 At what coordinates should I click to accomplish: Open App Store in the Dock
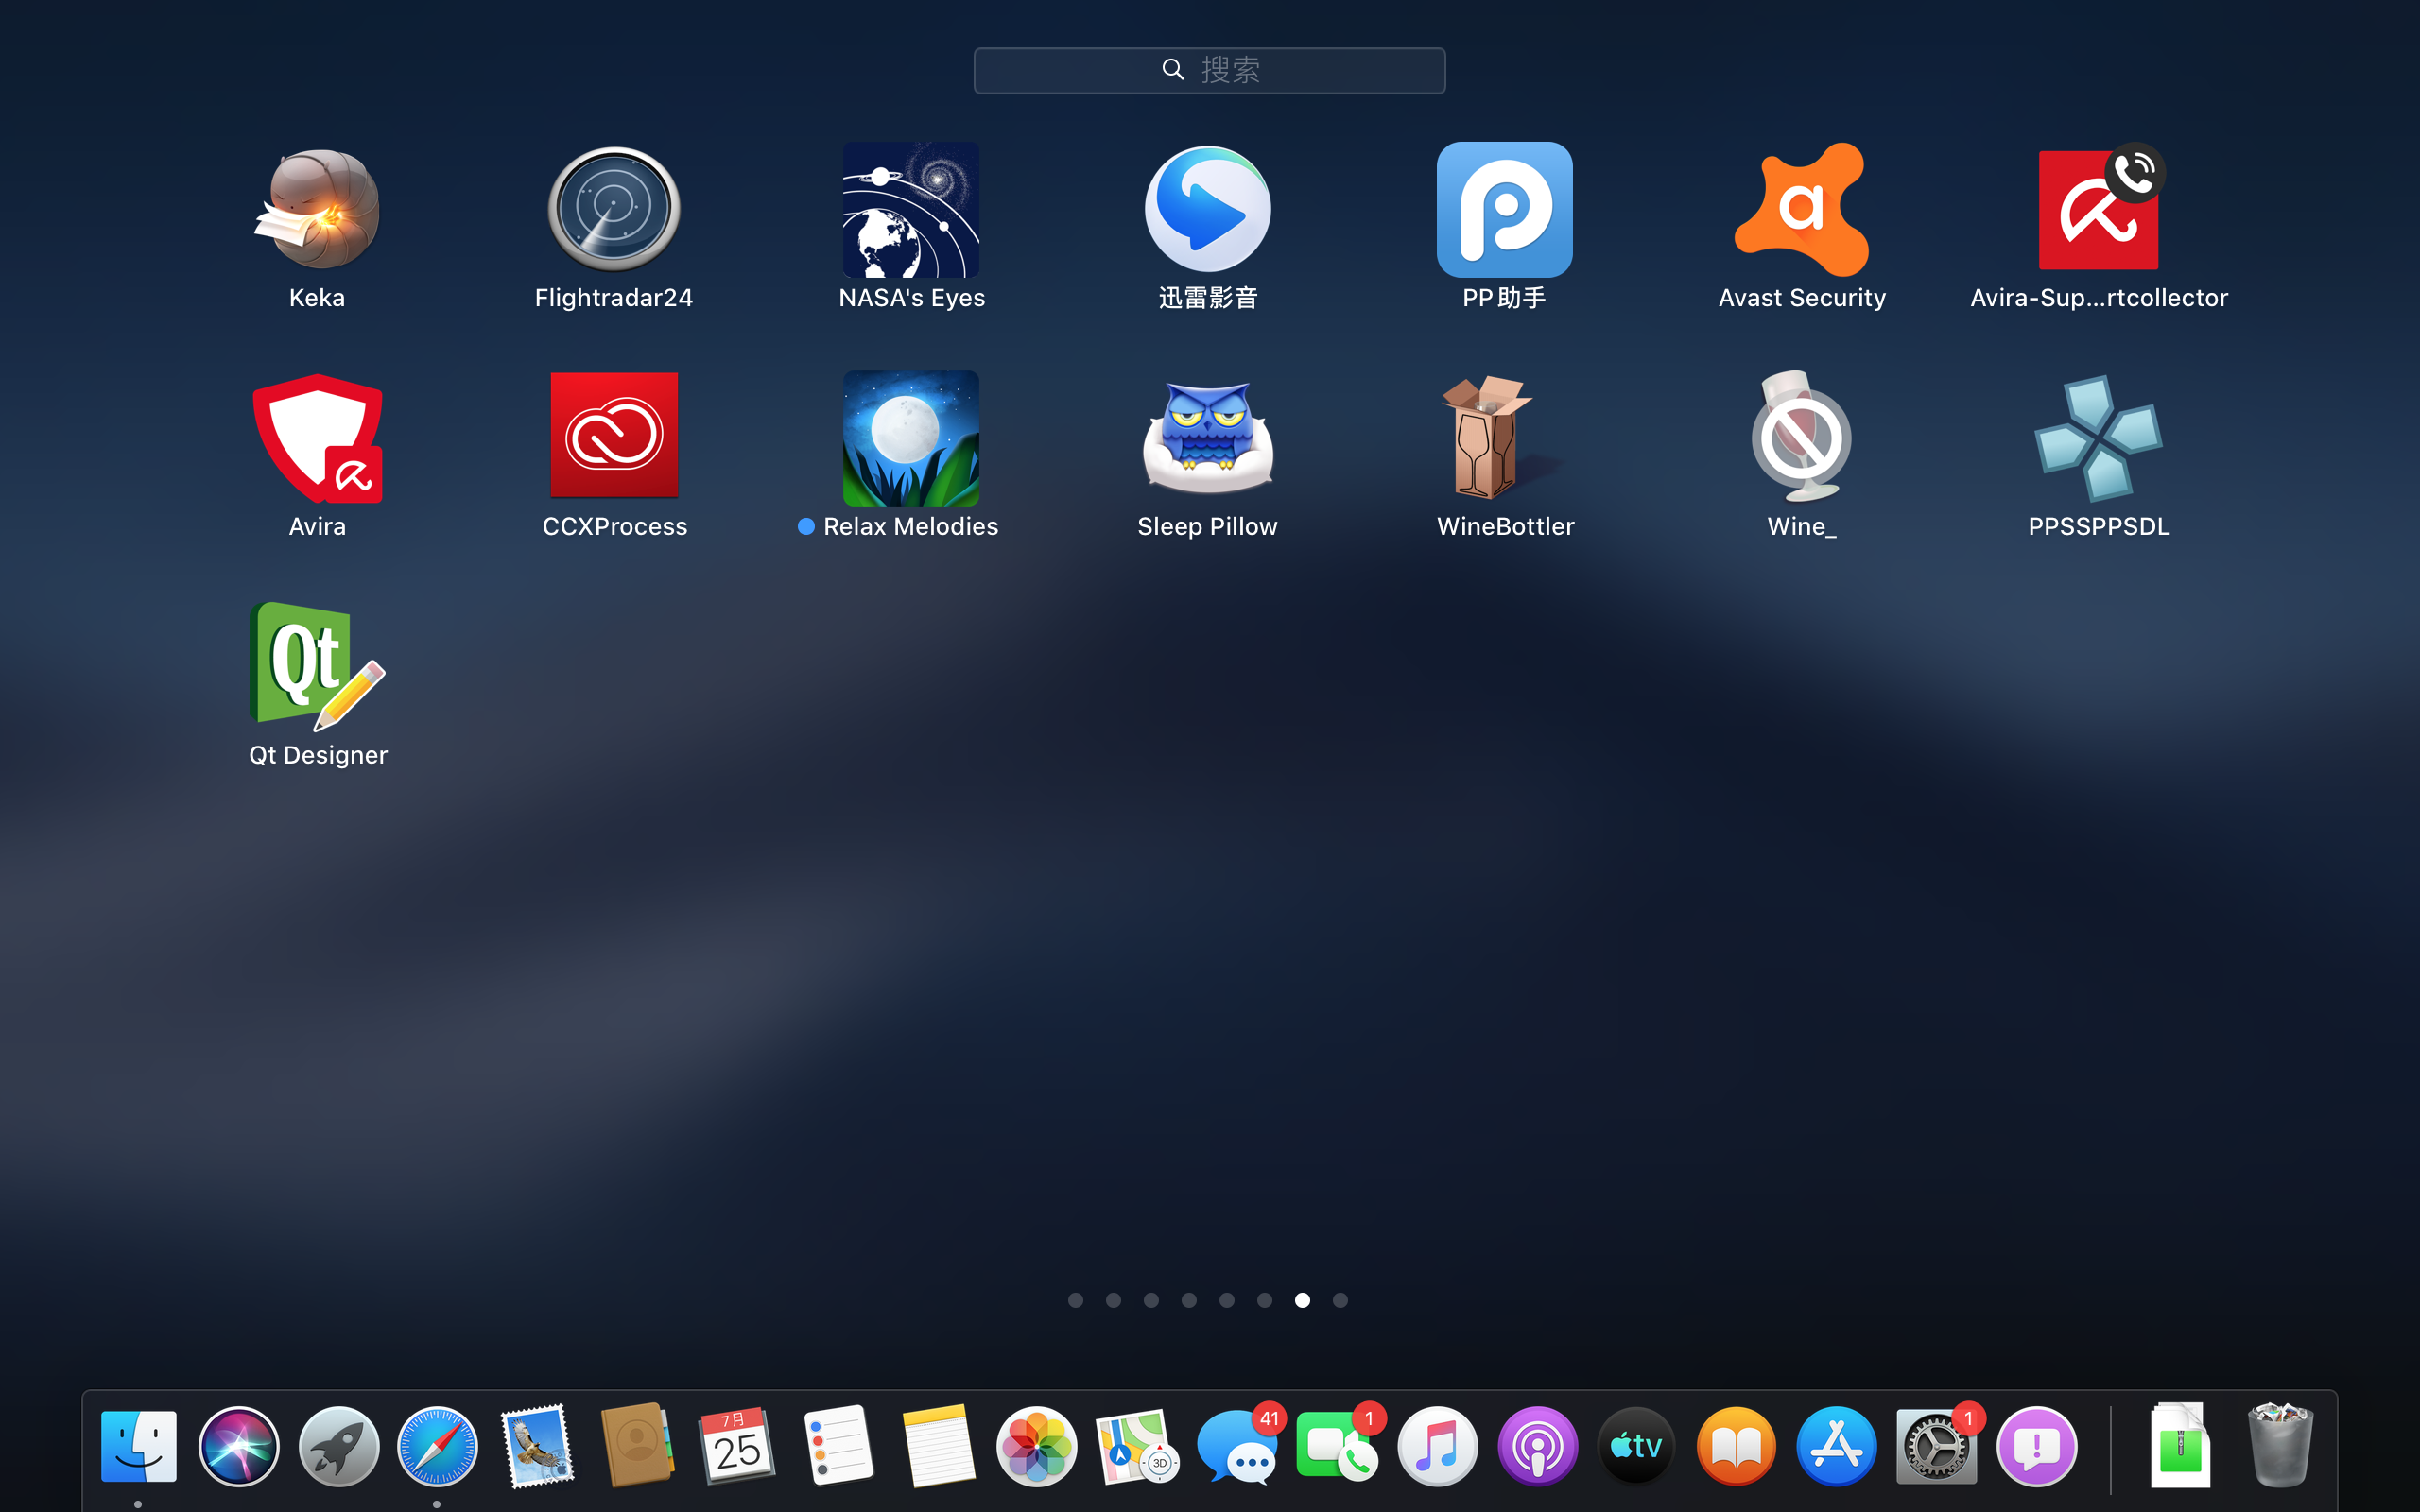tap(1836, 1446)
